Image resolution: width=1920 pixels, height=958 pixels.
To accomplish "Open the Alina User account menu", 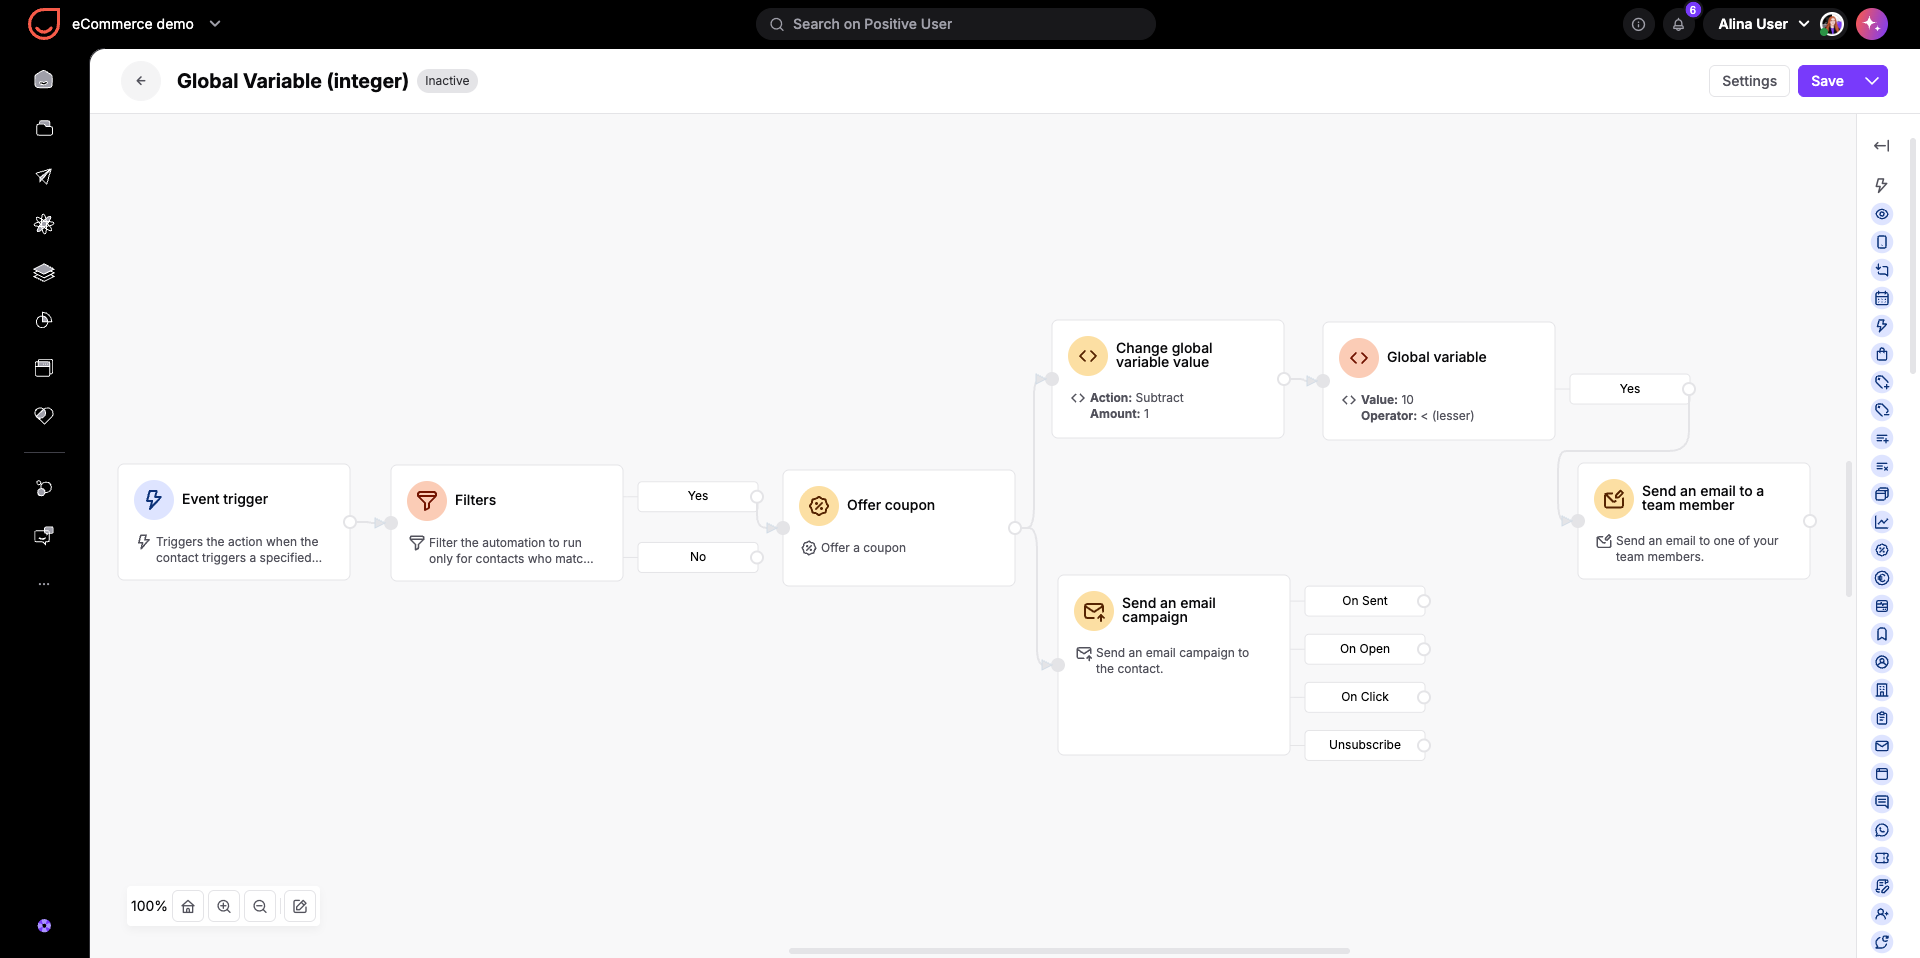I will click(x=1763, y=24).
